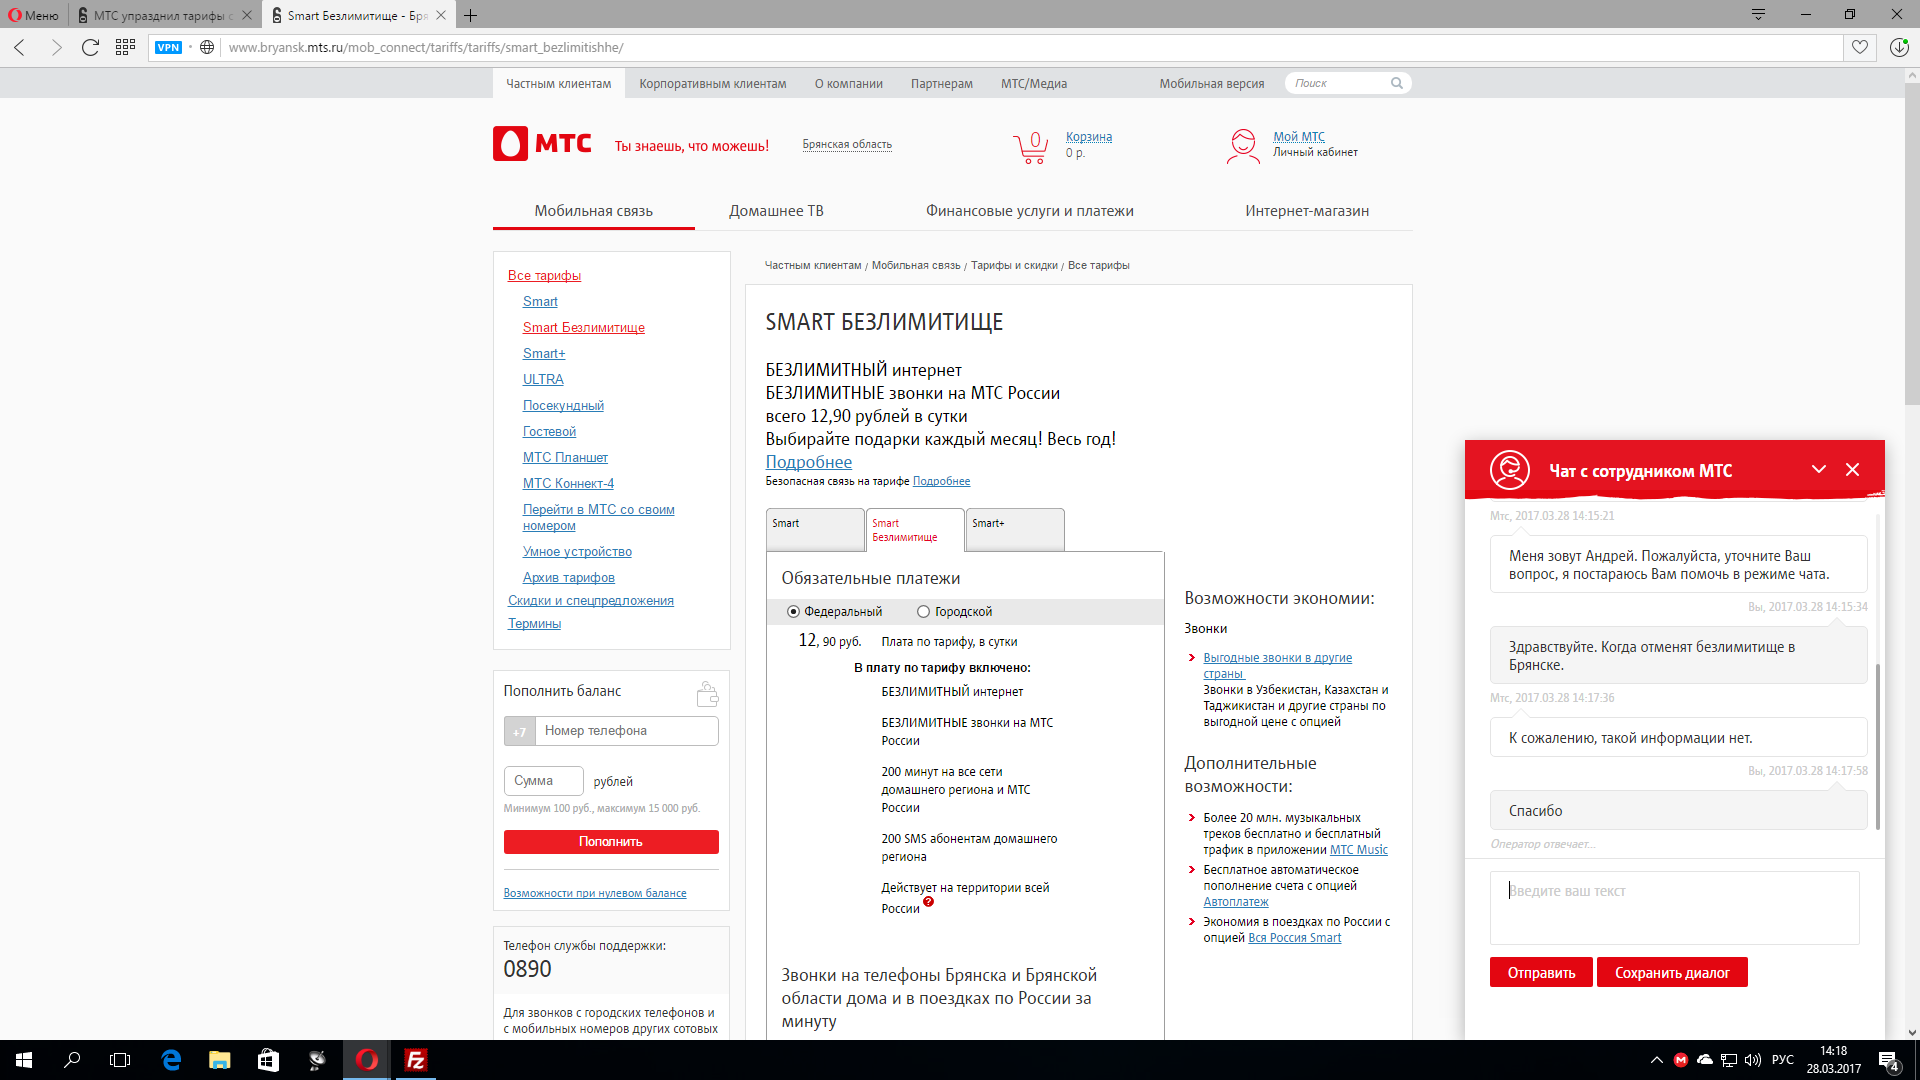Click the chat message text field
The width and height of the screenshot is (1920, 1080).
point(1674,908)
